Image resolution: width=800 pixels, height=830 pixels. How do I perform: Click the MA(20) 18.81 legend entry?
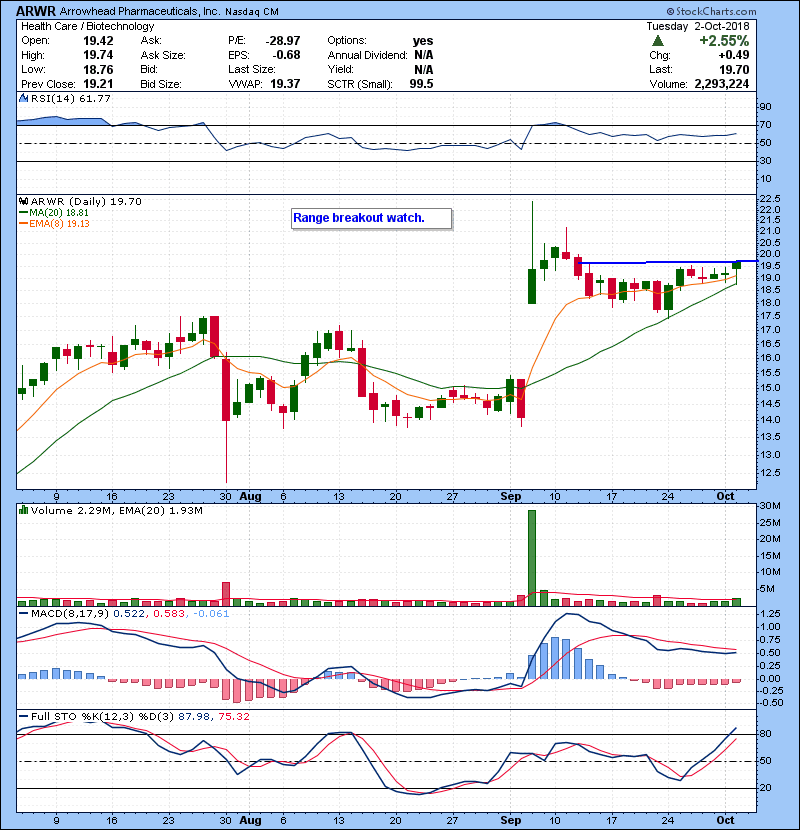(55, 212)
